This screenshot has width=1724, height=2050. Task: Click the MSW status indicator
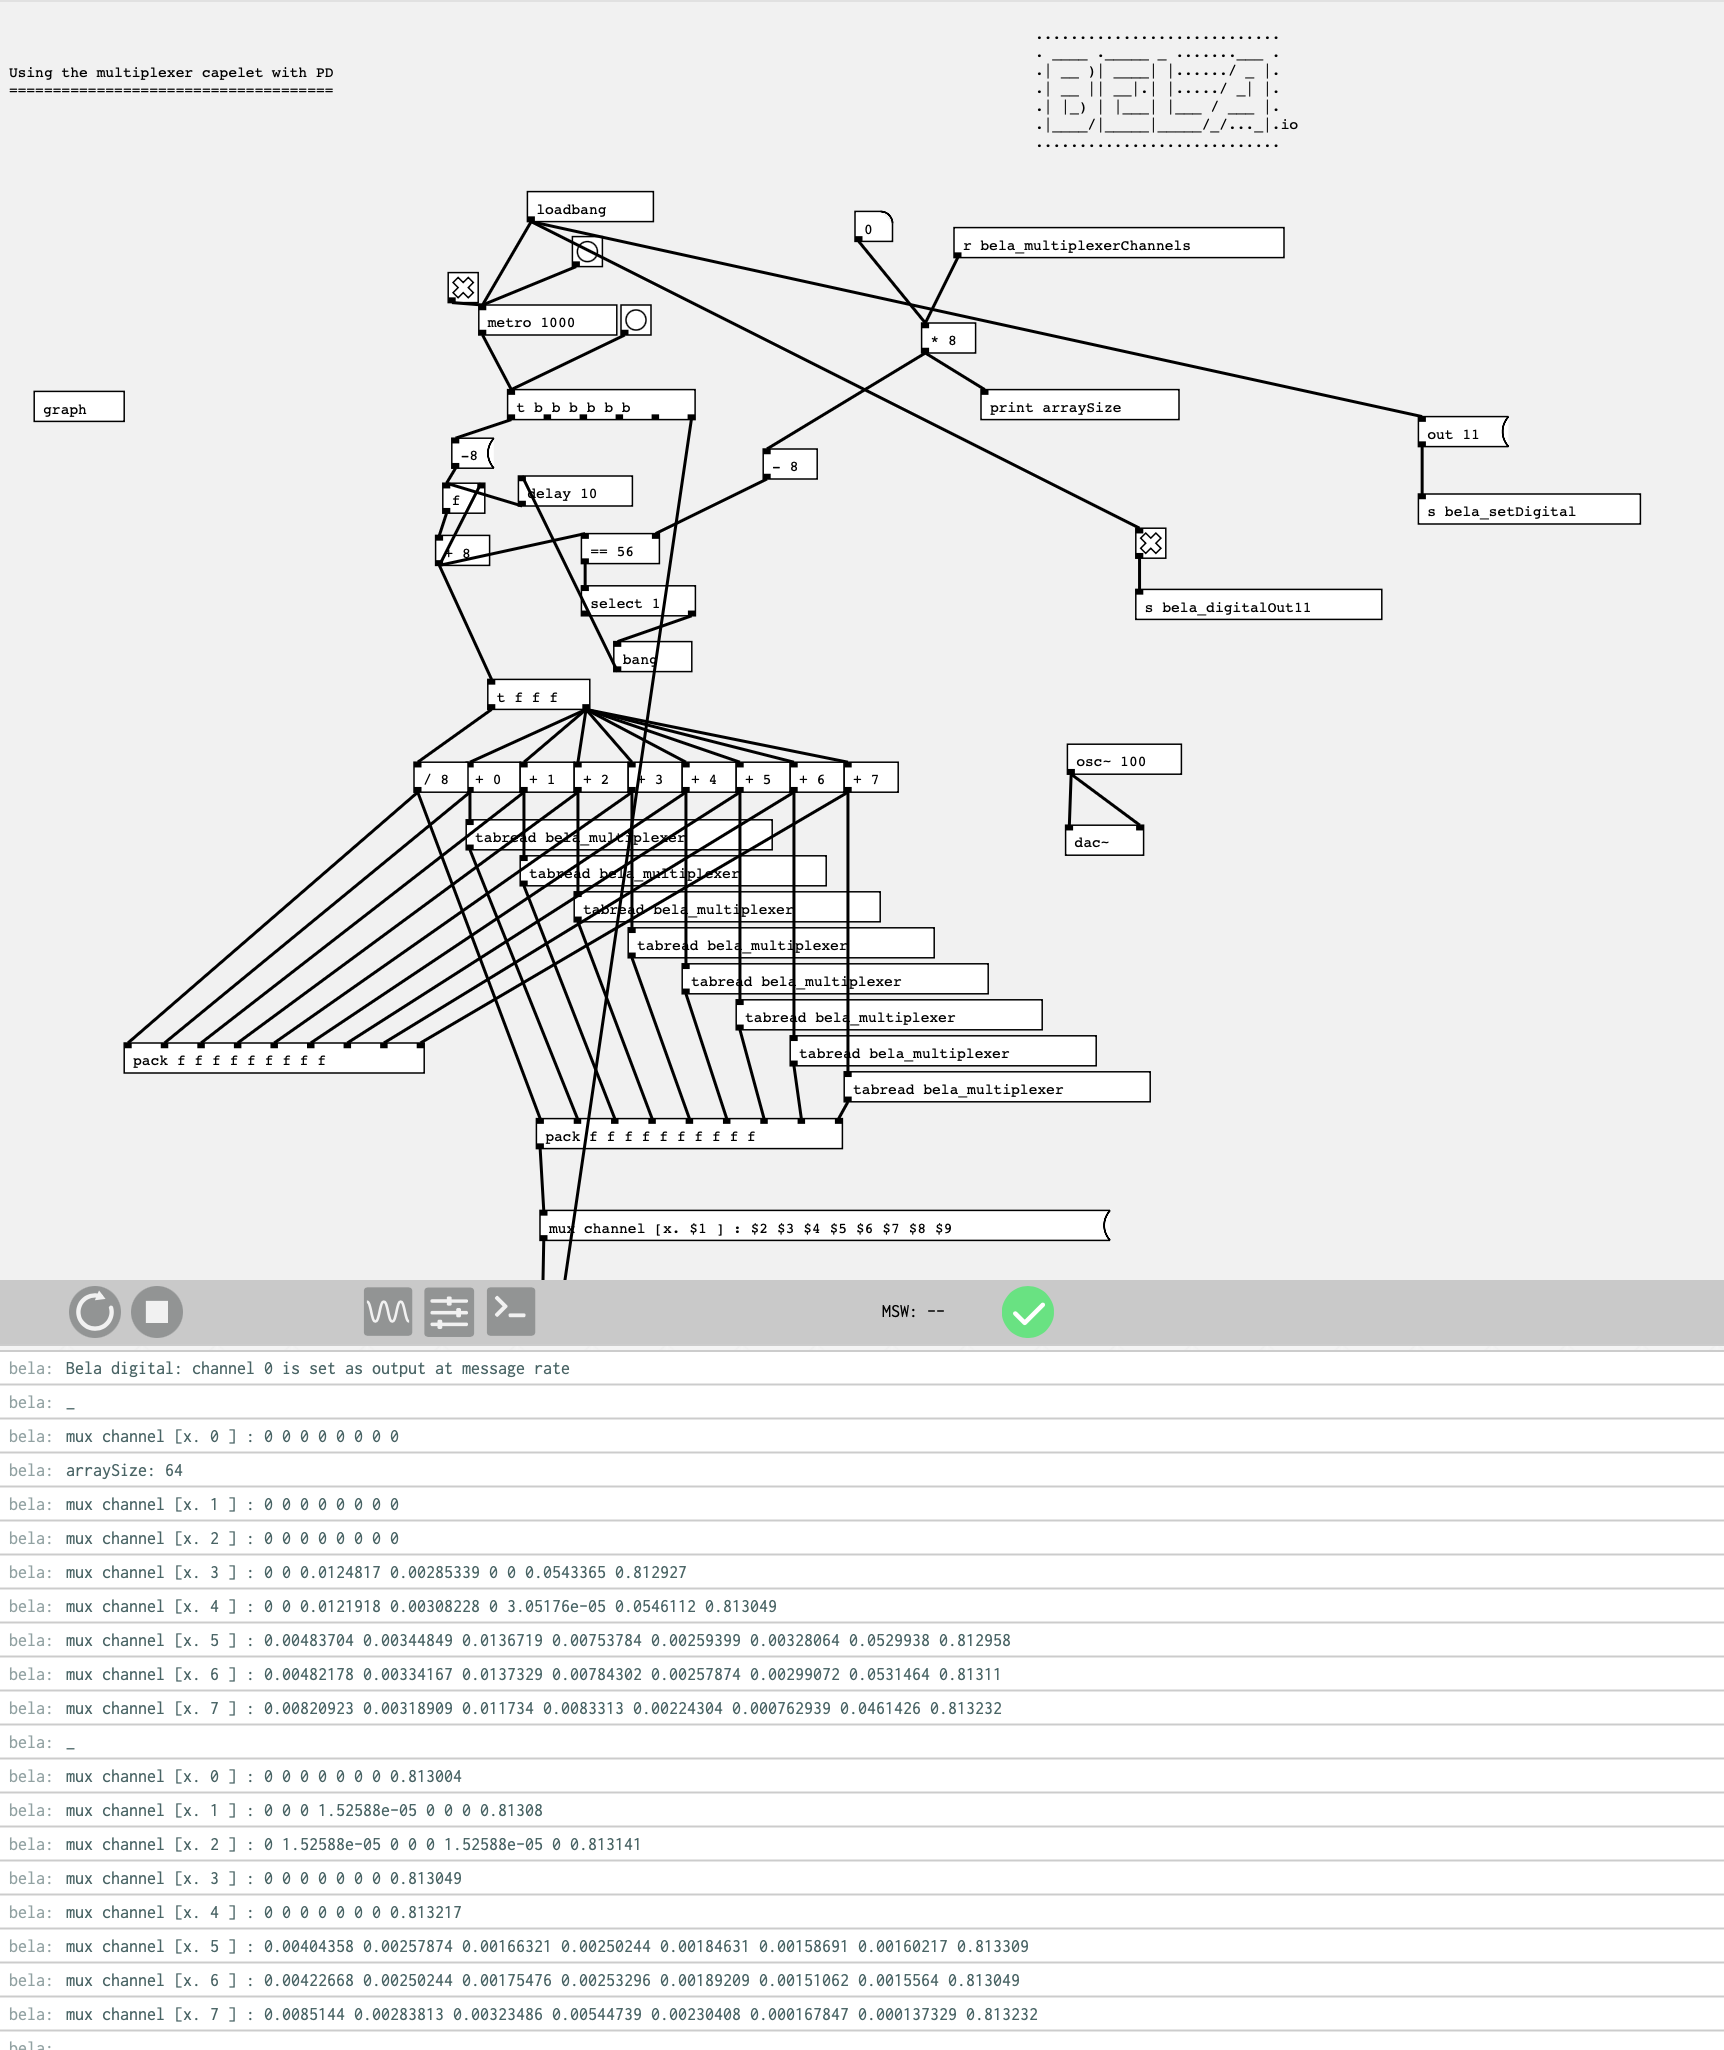911,1312
